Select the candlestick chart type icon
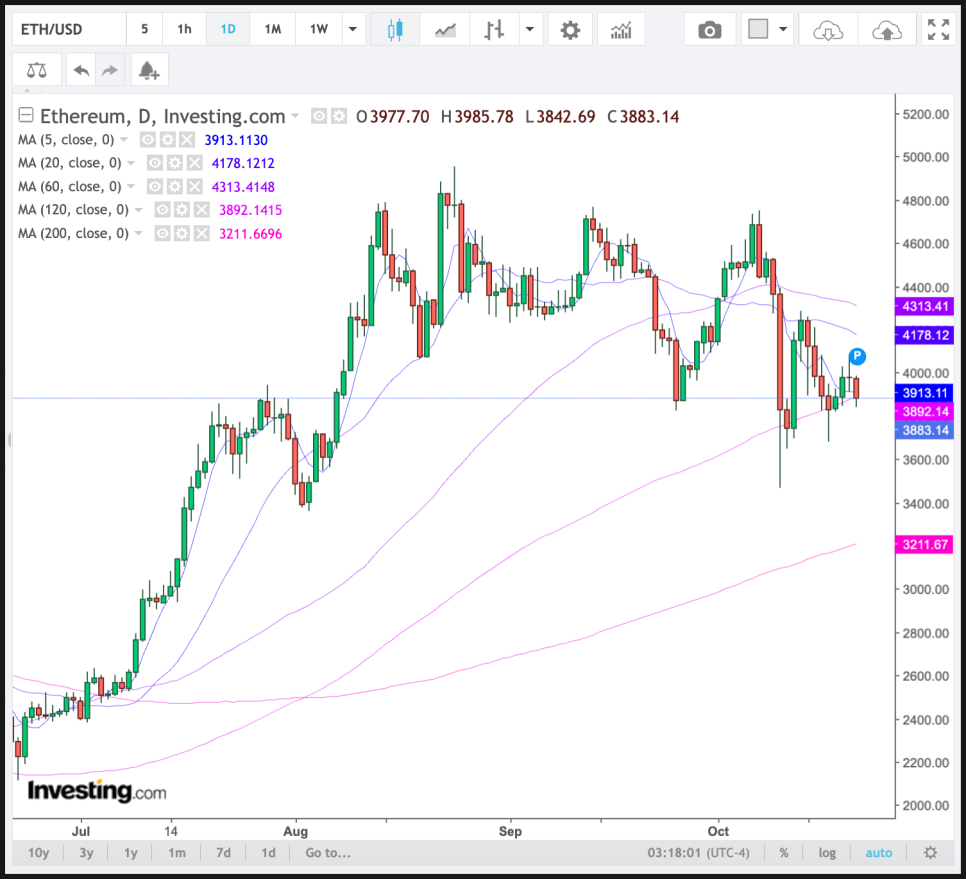966x879 pixels. 395,30
